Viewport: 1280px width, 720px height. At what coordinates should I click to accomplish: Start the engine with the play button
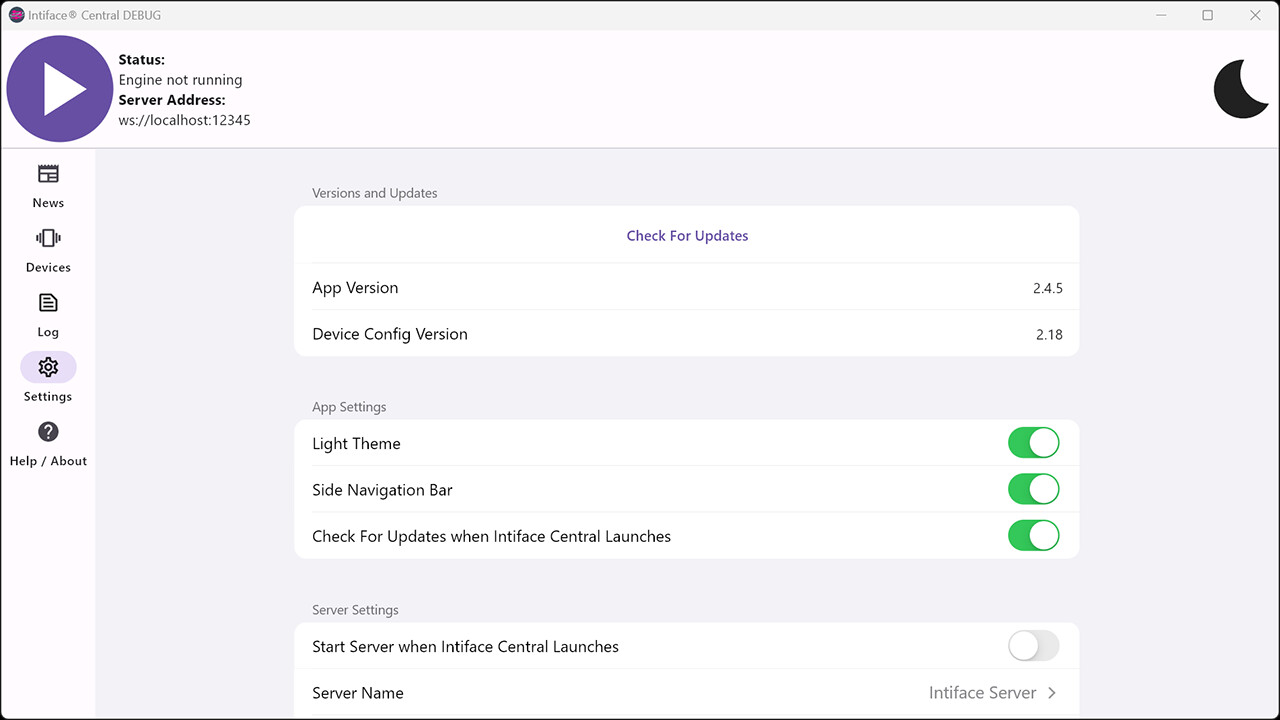60,89
